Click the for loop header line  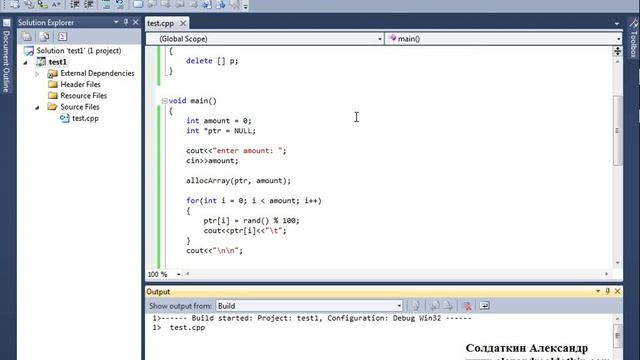click(x=254, y=201)
